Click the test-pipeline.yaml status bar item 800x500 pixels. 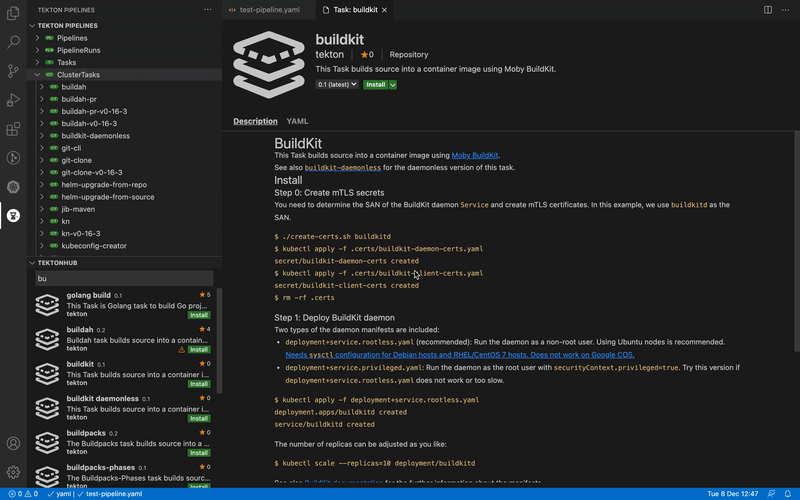pos(110,494)
